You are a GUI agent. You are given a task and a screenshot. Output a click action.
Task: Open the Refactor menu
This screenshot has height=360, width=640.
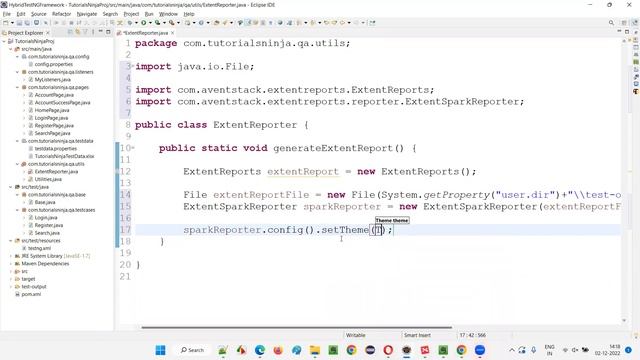62,14
